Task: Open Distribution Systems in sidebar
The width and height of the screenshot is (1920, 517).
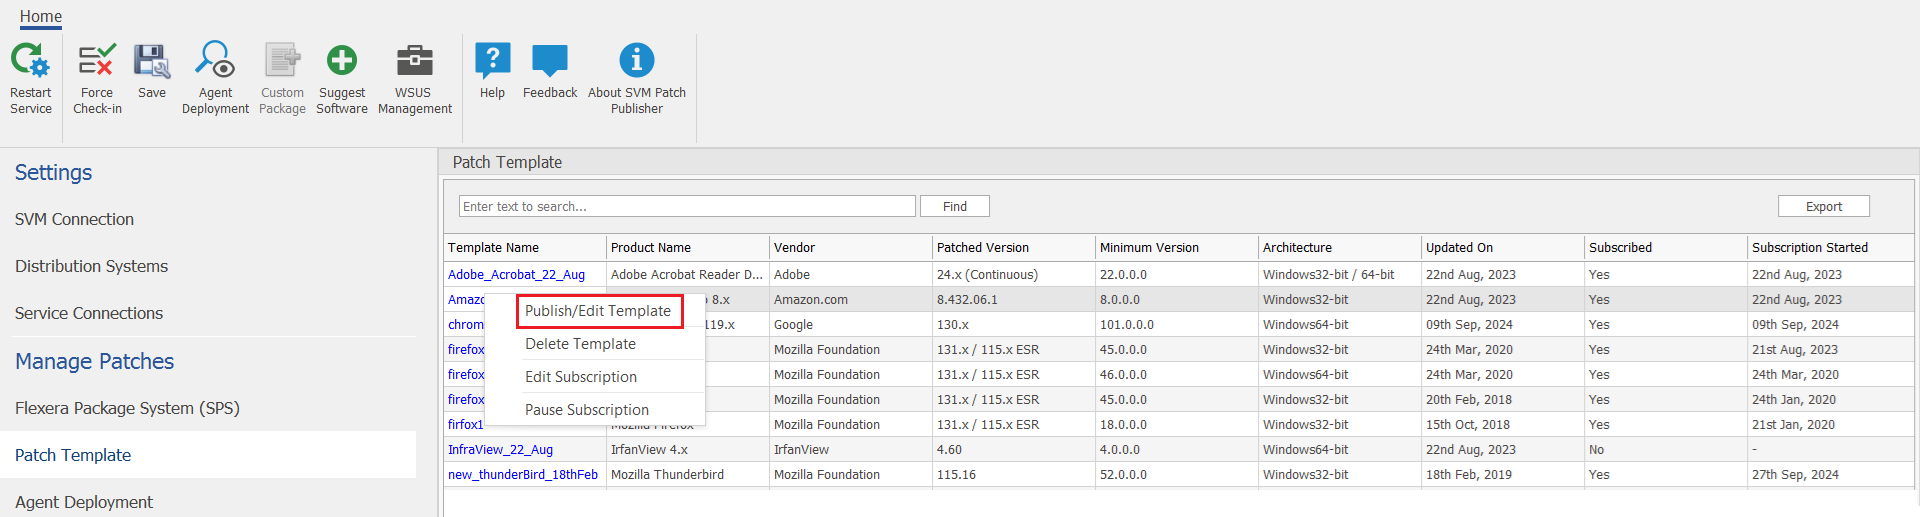Action: tap(91, 266)
